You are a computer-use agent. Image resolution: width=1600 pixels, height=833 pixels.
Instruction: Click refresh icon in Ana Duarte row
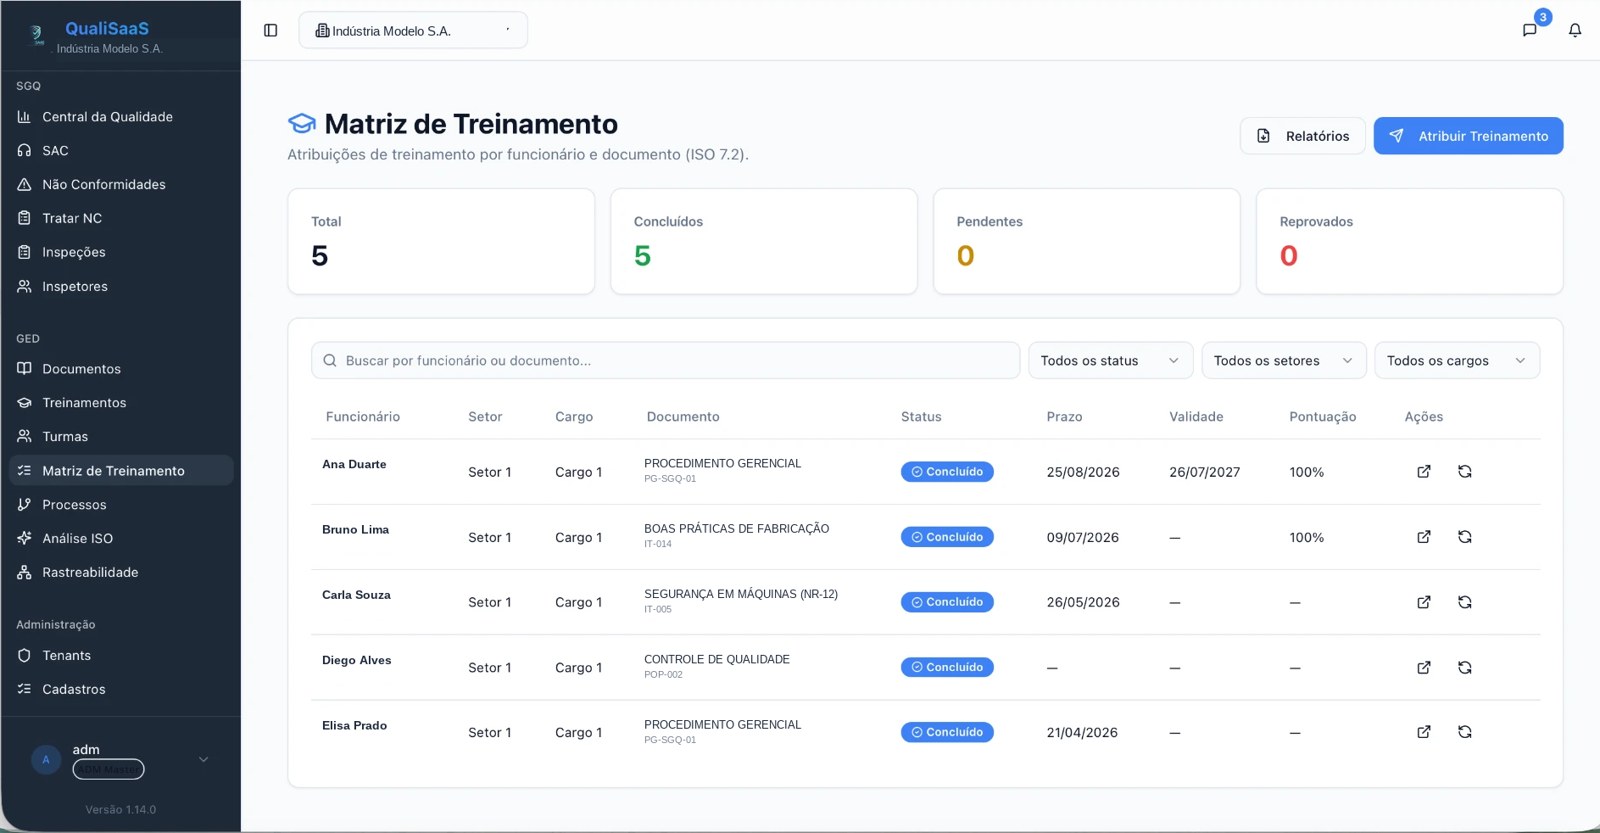(1465, 471)
